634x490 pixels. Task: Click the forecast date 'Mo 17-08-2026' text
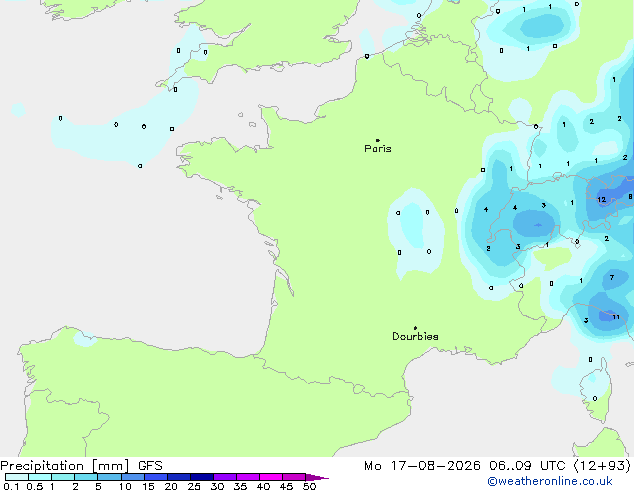tap(422, 466)
